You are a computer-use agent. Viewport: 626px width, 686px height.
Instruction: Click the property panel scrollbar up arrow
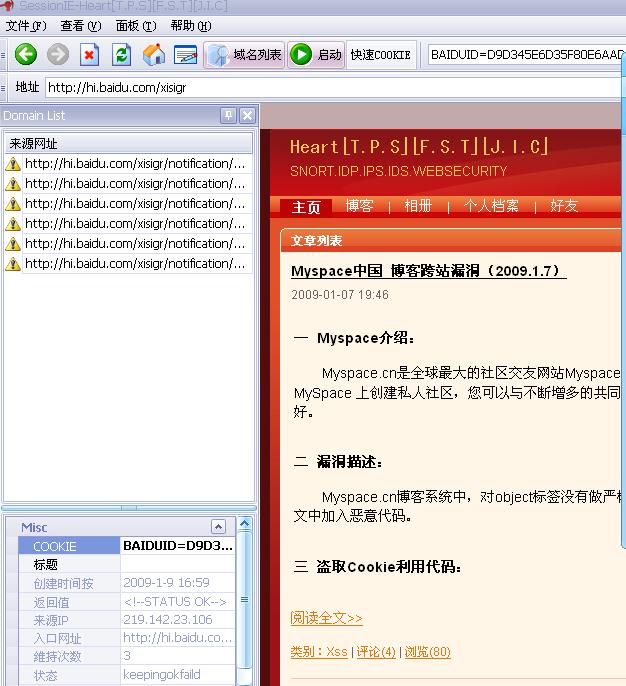pyautogui.click(x=245, y=523)
